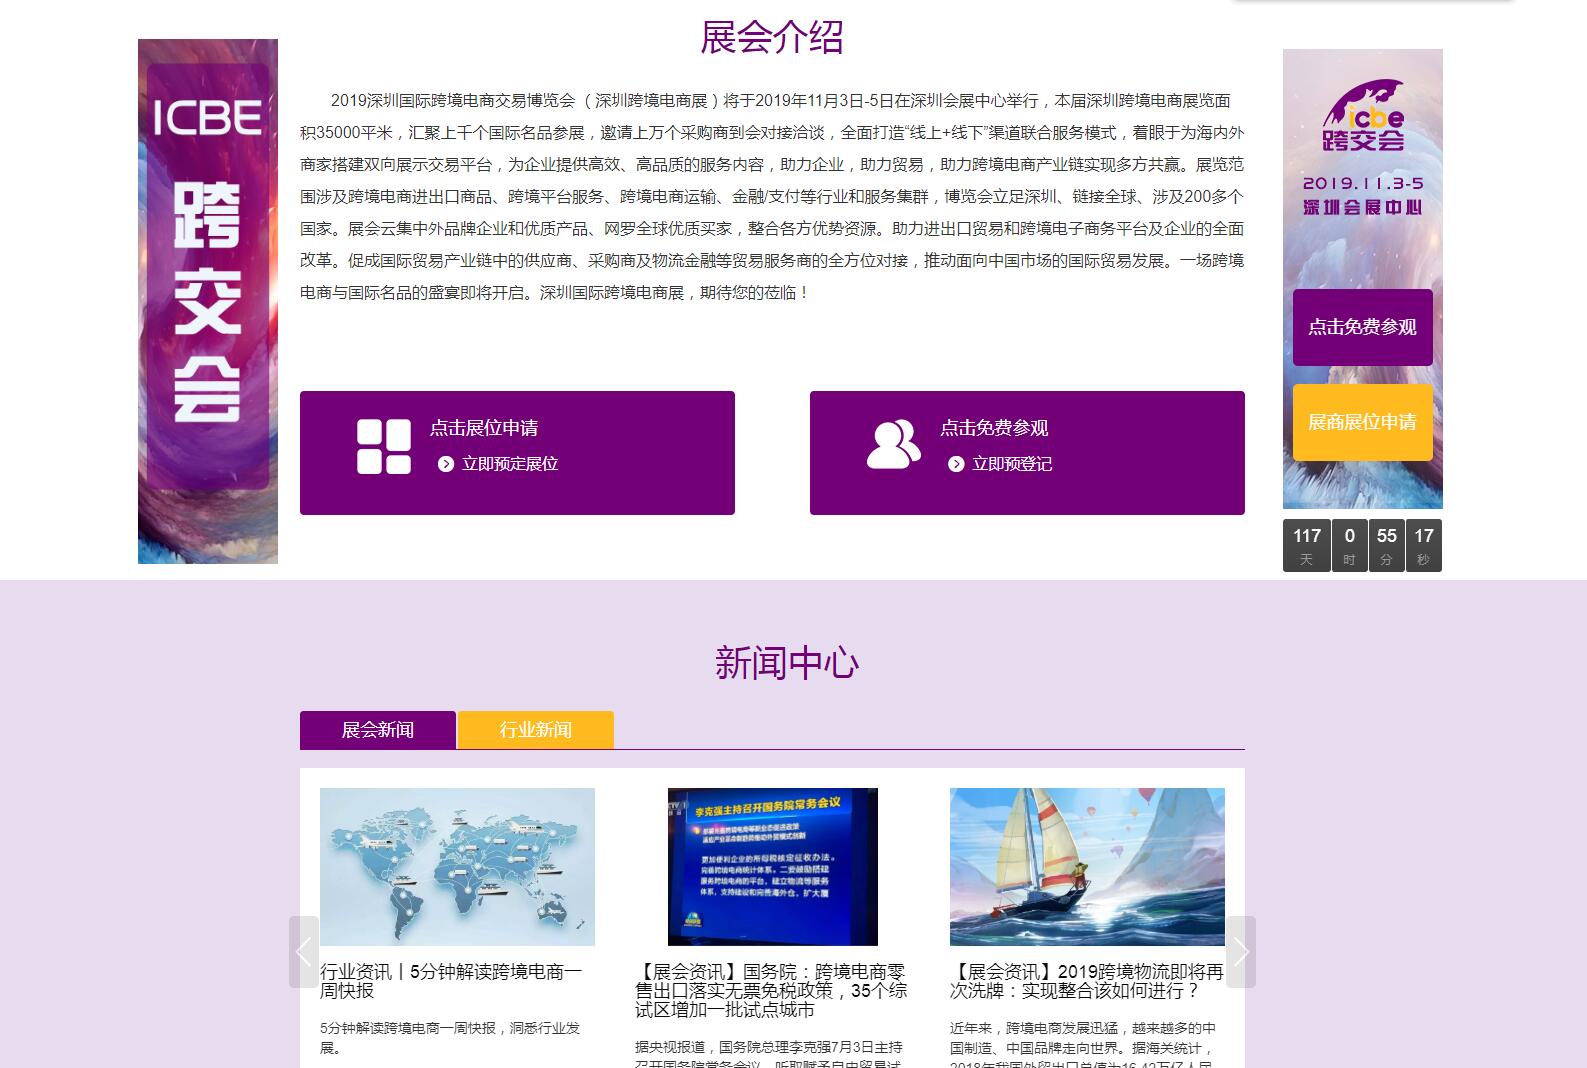This screenshot has height=1068, width=1587.
Task: Go to previous news carousel slide
Action: click(304, 951)
